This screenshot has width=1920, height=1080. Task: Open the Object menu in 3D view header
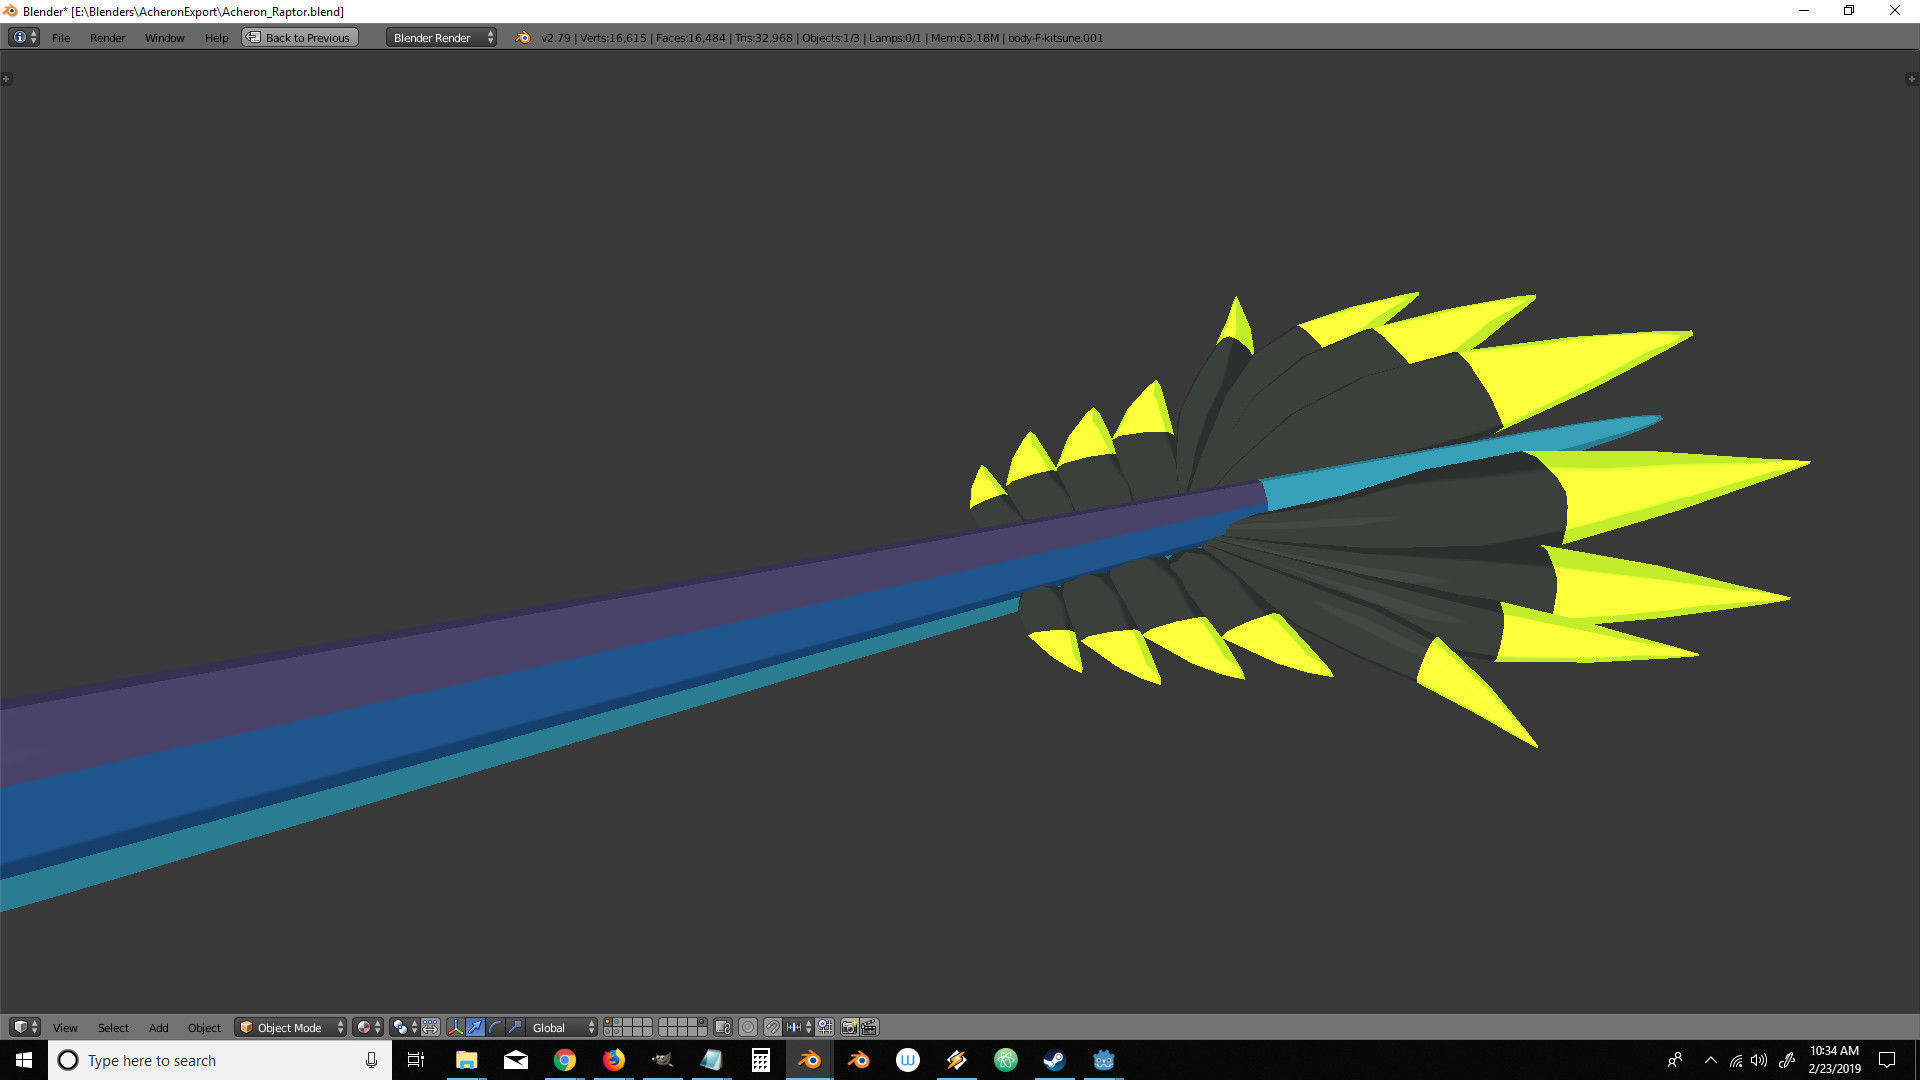[x=204, y=1027]
